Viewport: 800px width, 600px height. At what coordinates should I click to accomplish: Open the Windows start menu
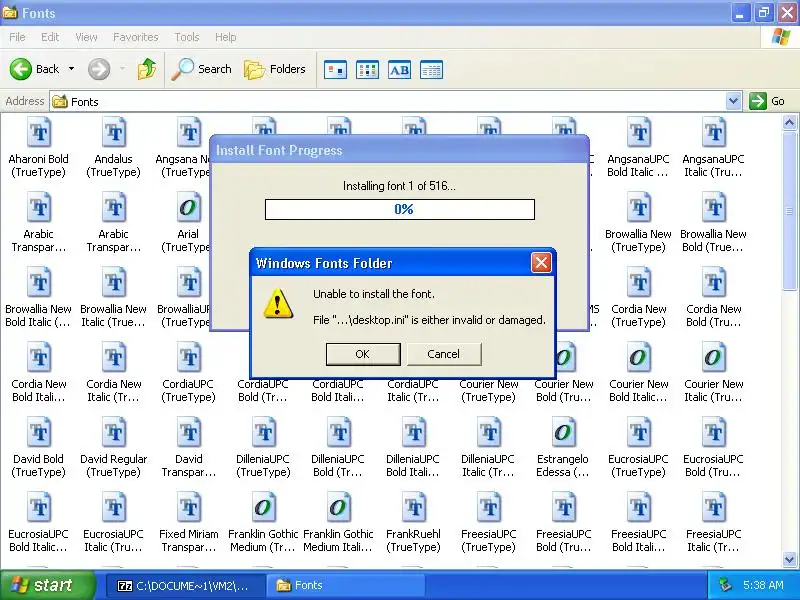[x=46, y=585]
